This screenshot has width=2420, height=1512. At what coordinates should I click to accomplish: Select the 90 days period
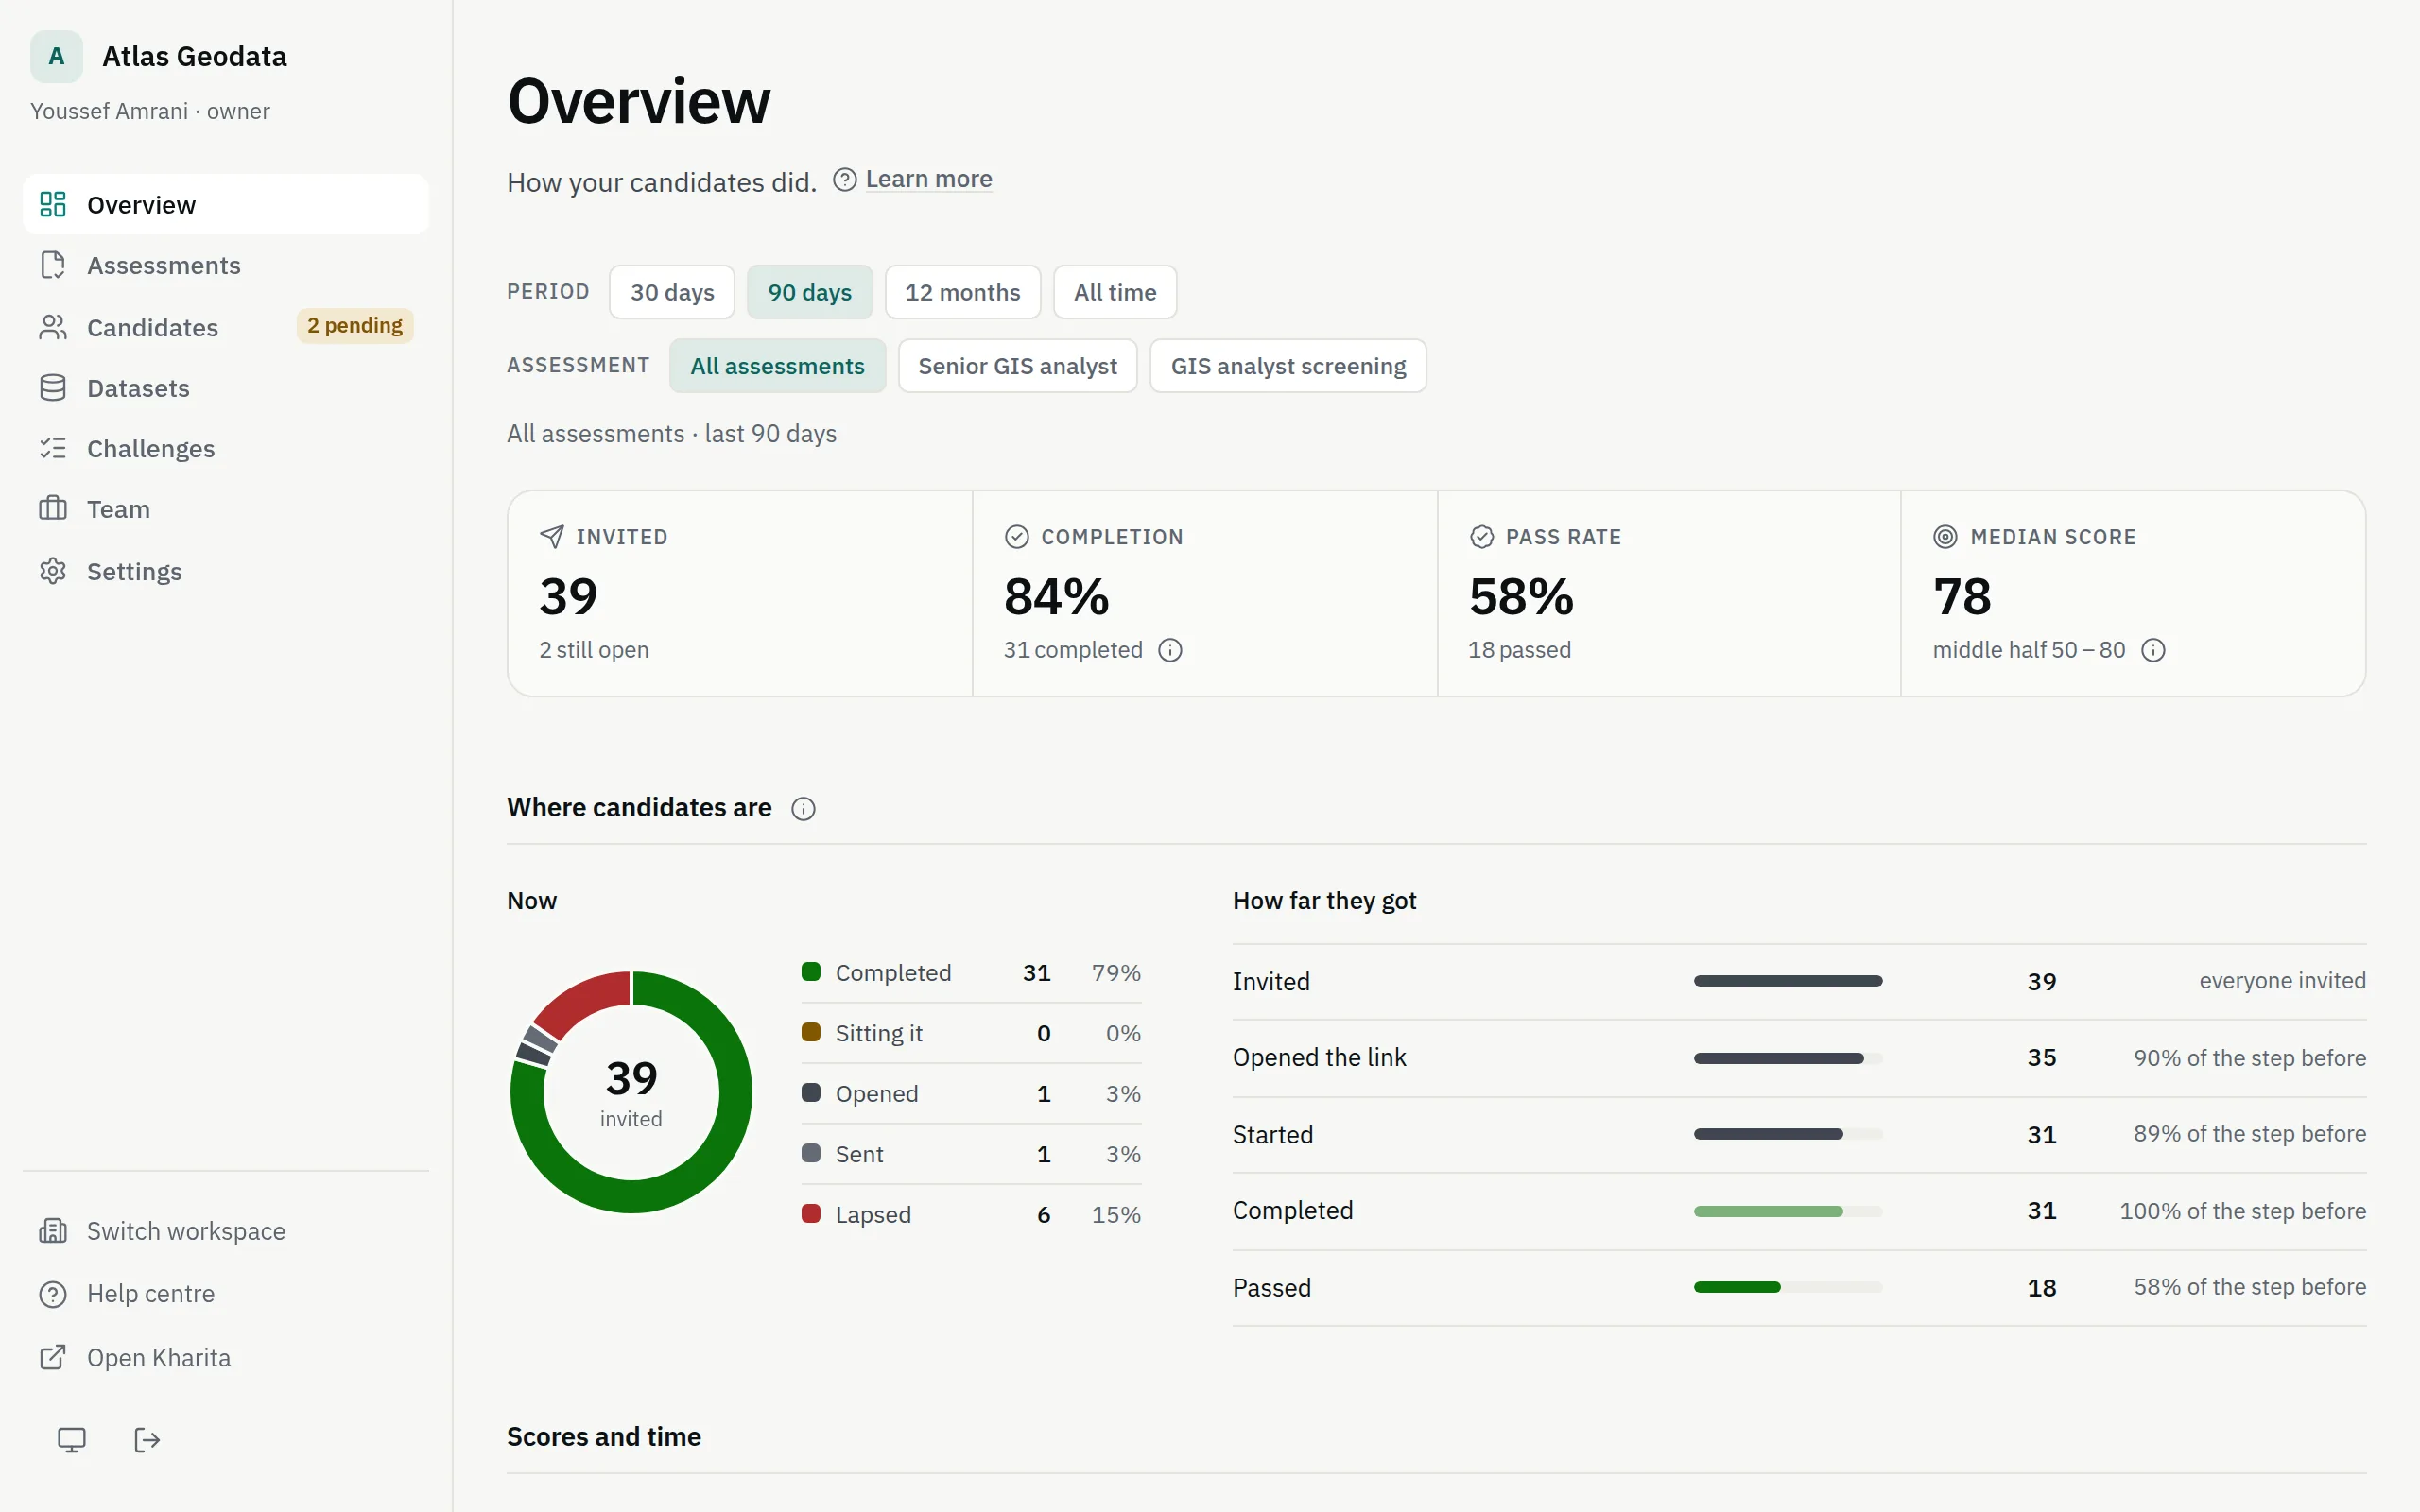810,292
